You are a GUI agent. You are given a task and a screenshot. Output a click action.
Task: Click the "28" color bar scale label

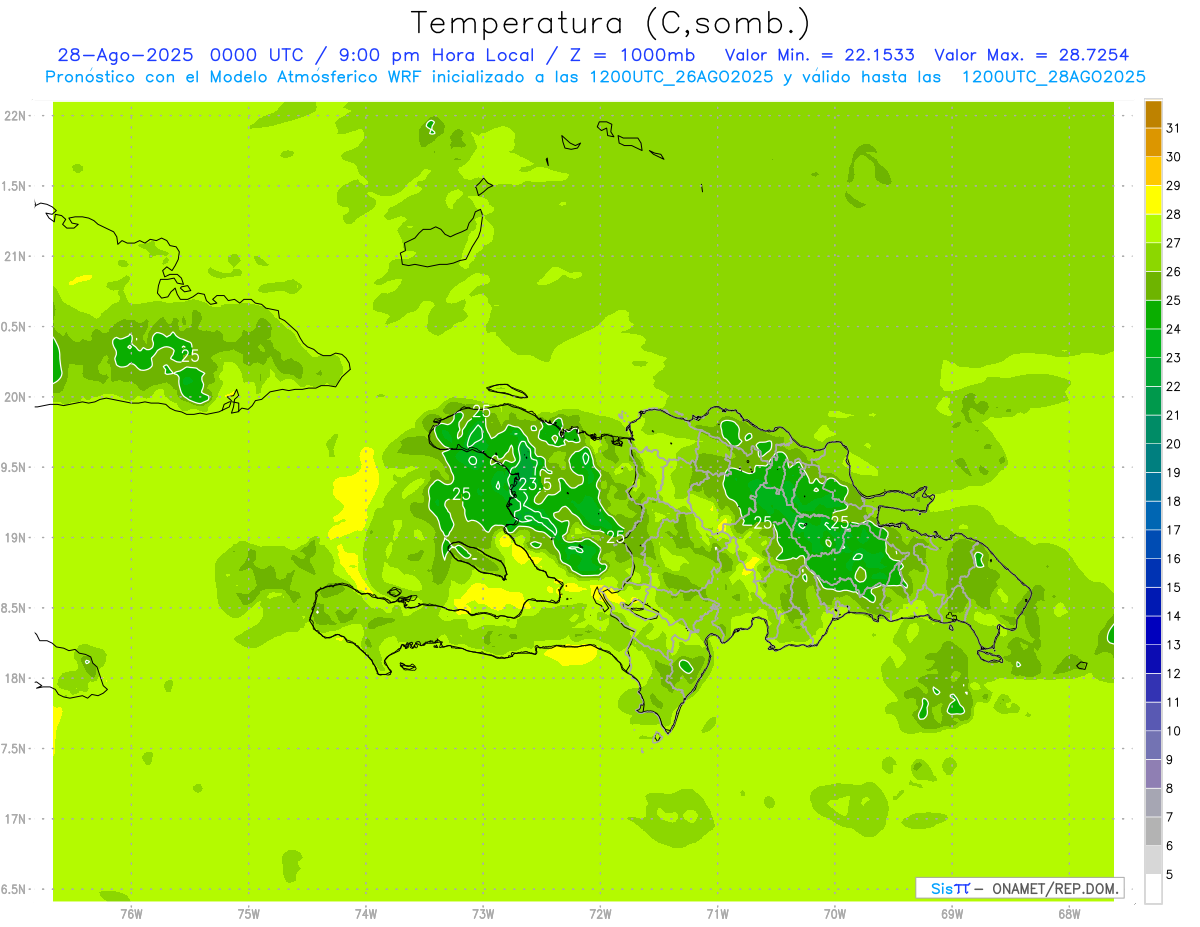pyautogui.click(x=1173, y=214)
